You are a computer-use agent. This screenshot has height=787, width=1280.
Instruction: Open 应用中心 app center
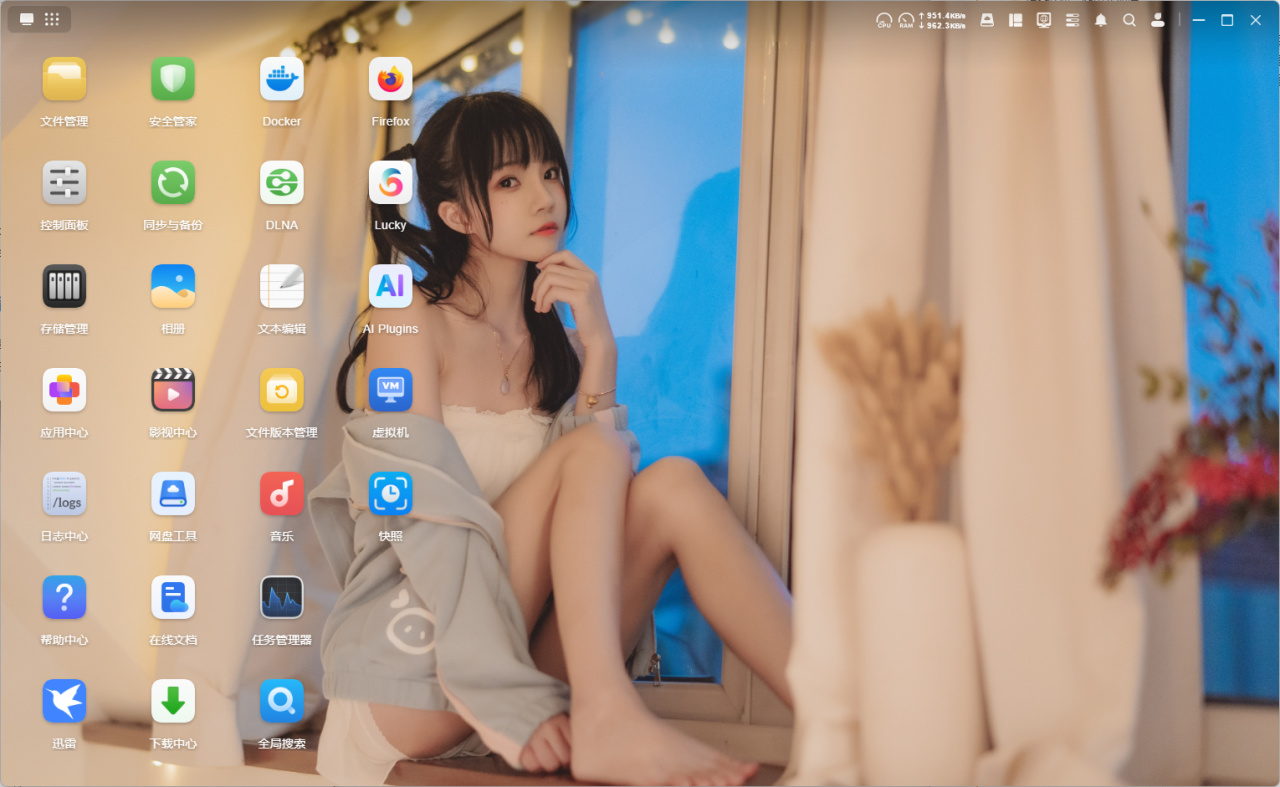64,390
